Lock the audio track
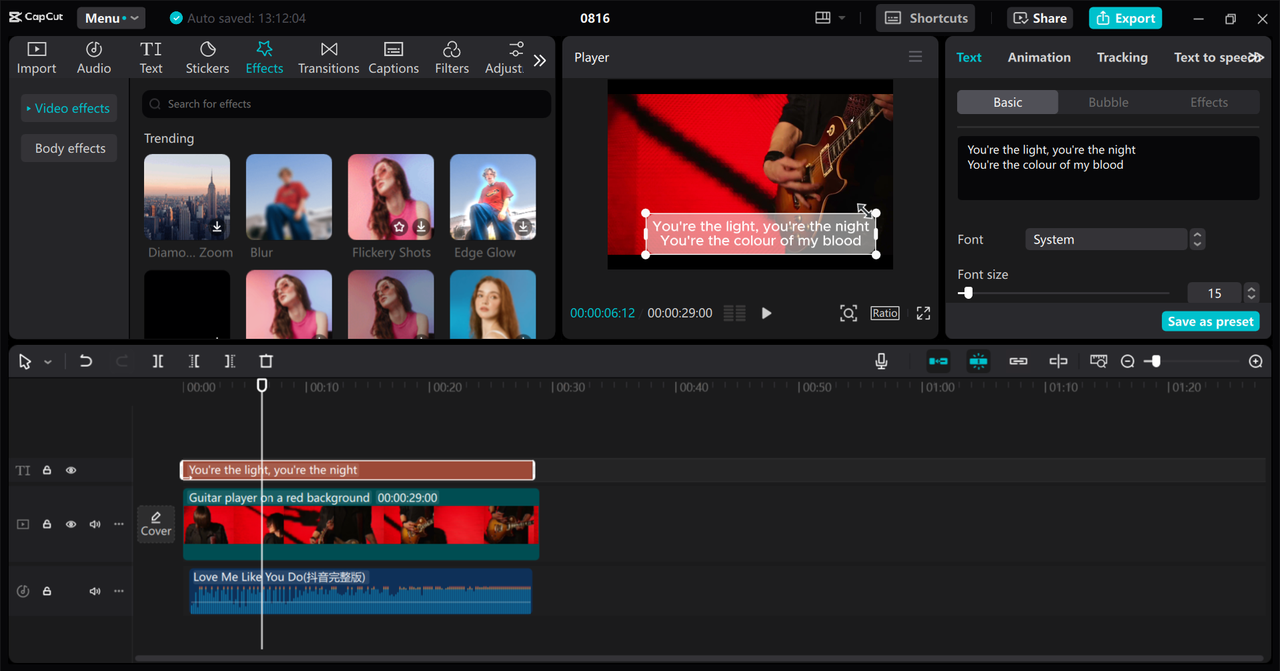 tap(47, 591)
